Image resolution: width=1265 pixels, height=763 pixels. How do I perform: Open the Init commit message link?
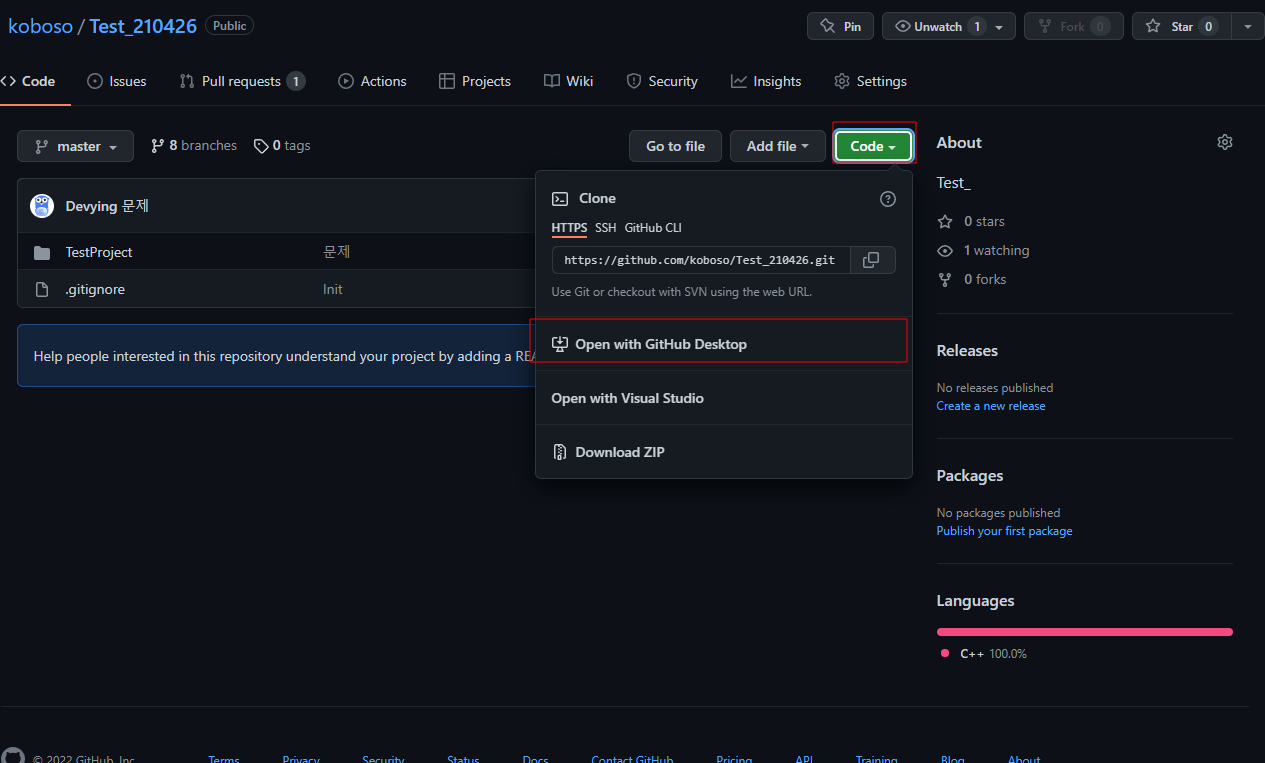click(333, 290)
